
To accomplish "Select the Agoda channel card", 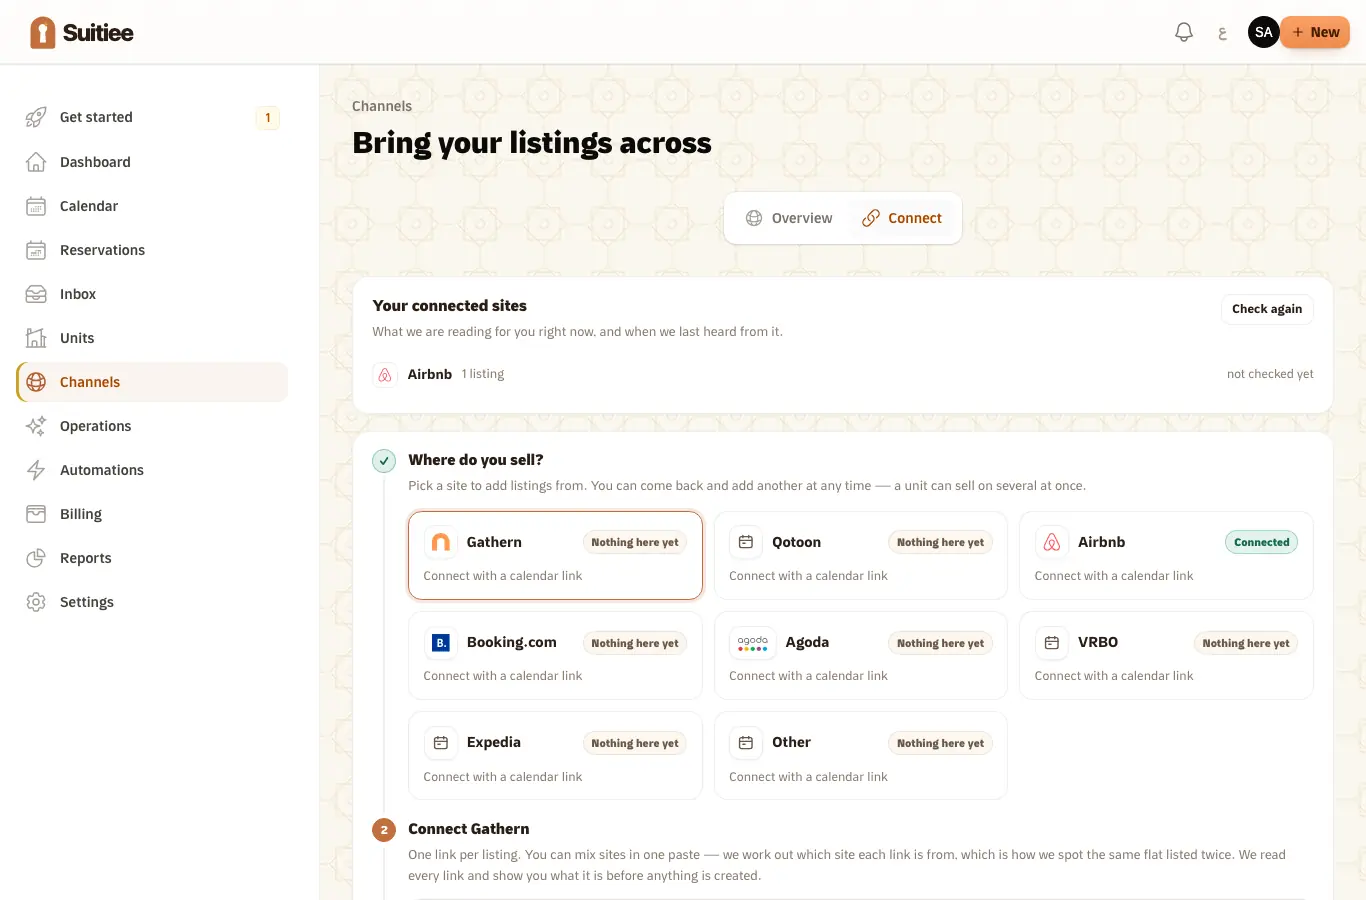I will 861,655.
